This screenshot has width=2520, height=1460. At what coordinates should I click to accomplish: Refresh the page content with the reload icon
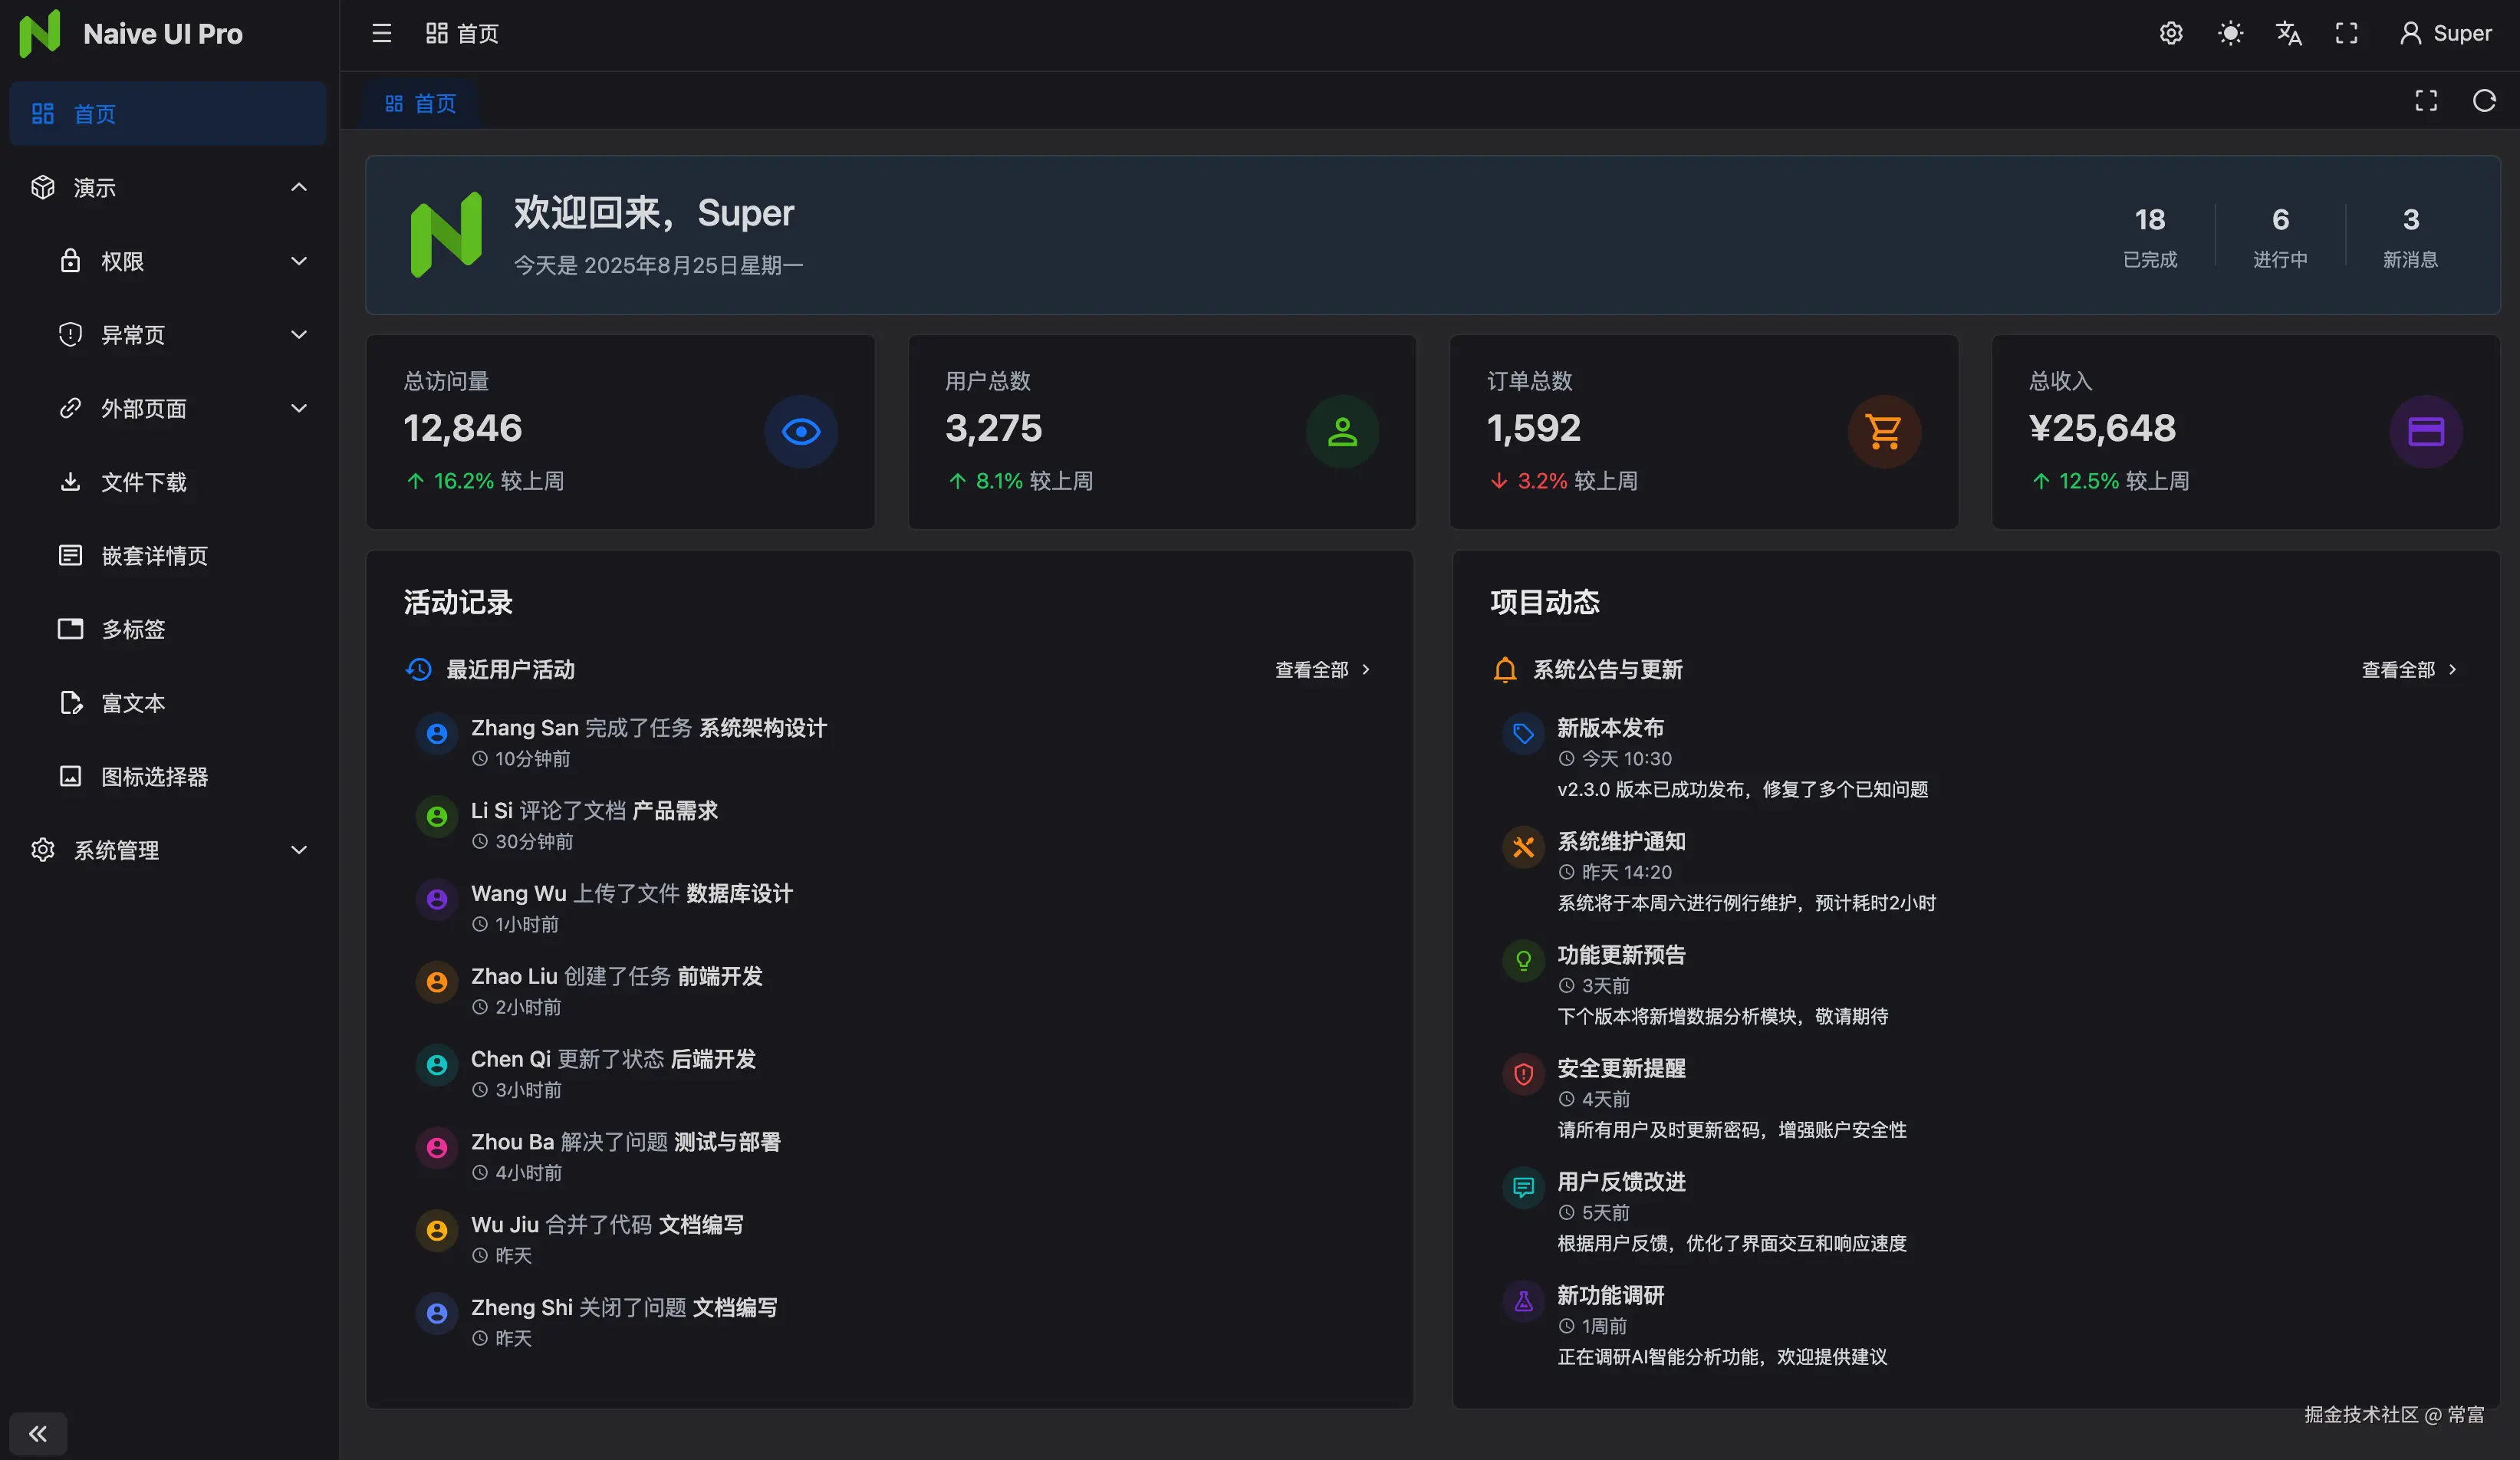click(2484, 101)
